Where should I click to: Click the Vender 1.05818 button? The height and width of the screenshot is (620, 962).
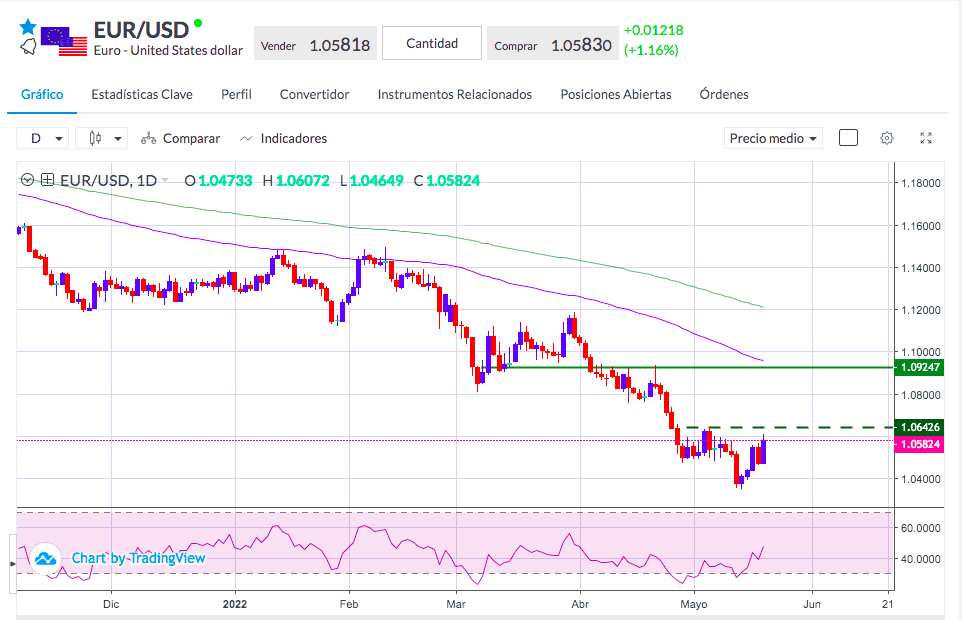coord(315,44)
